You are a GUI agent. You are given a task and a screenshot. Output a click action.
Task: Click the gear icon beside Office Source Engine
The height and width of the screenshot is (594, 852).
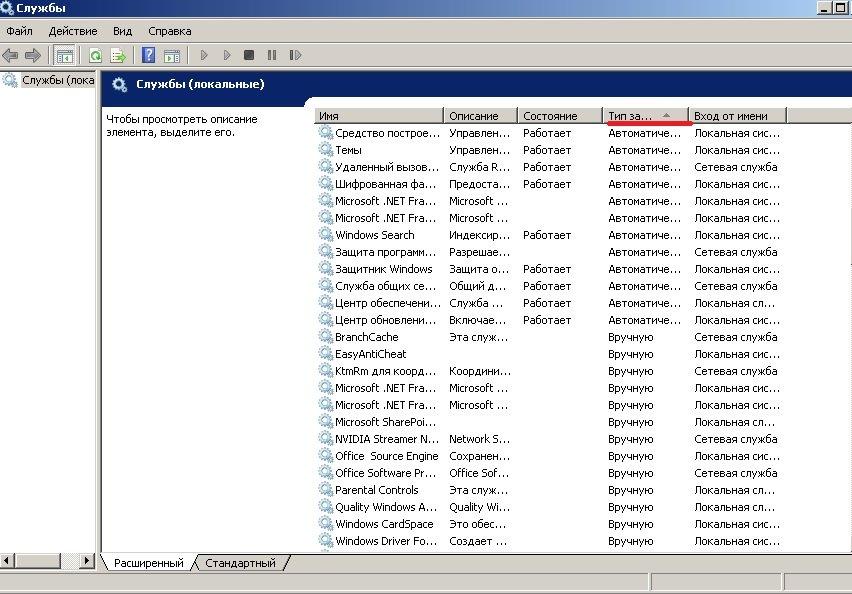coord(325,455)
